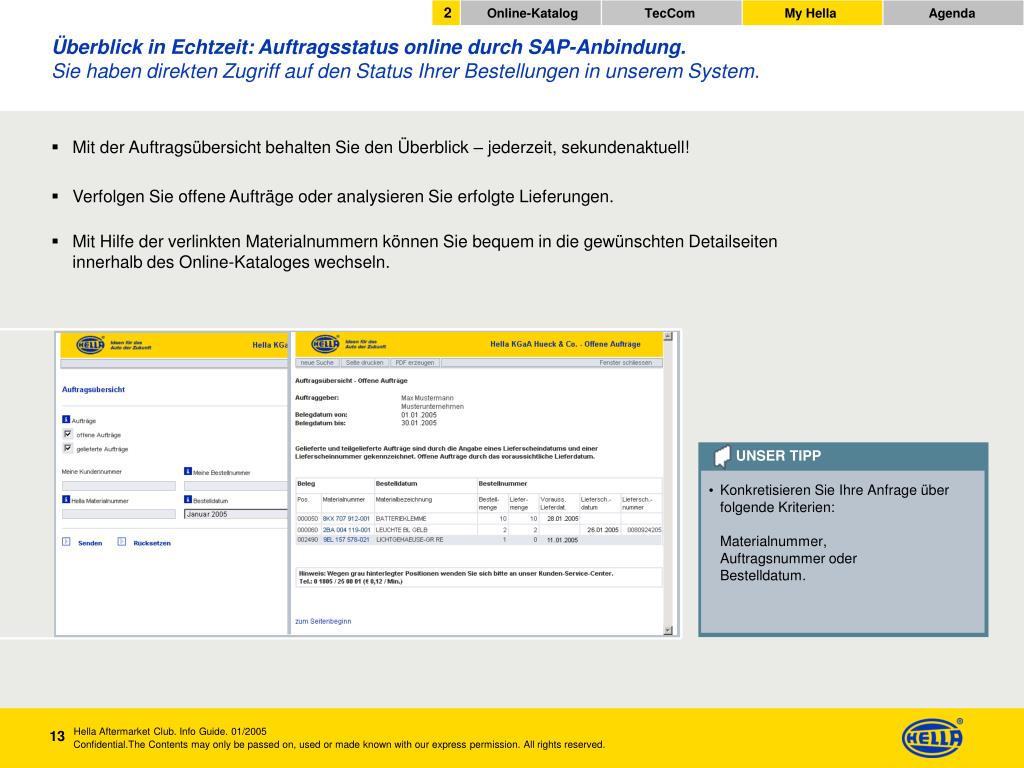Image resolution: width=1024 pixels, height=768 pixels.
Task: Open the Agenda tab
Action: click(952, 13)
